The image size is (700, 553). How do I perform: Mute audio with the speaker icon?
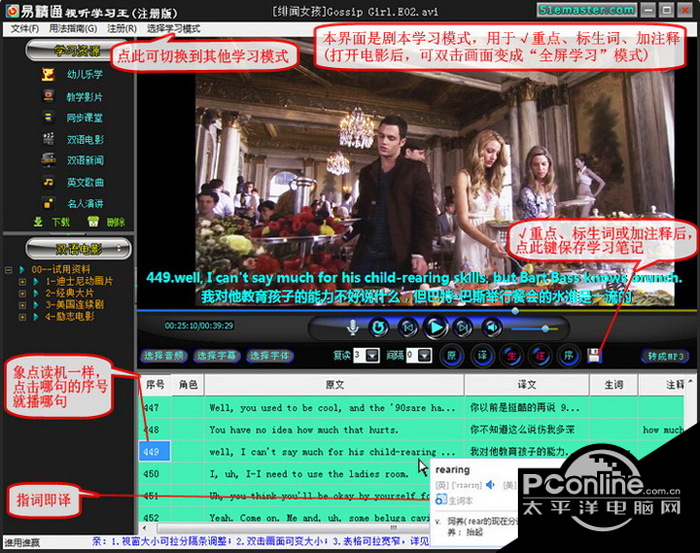(x=492, y=328)
